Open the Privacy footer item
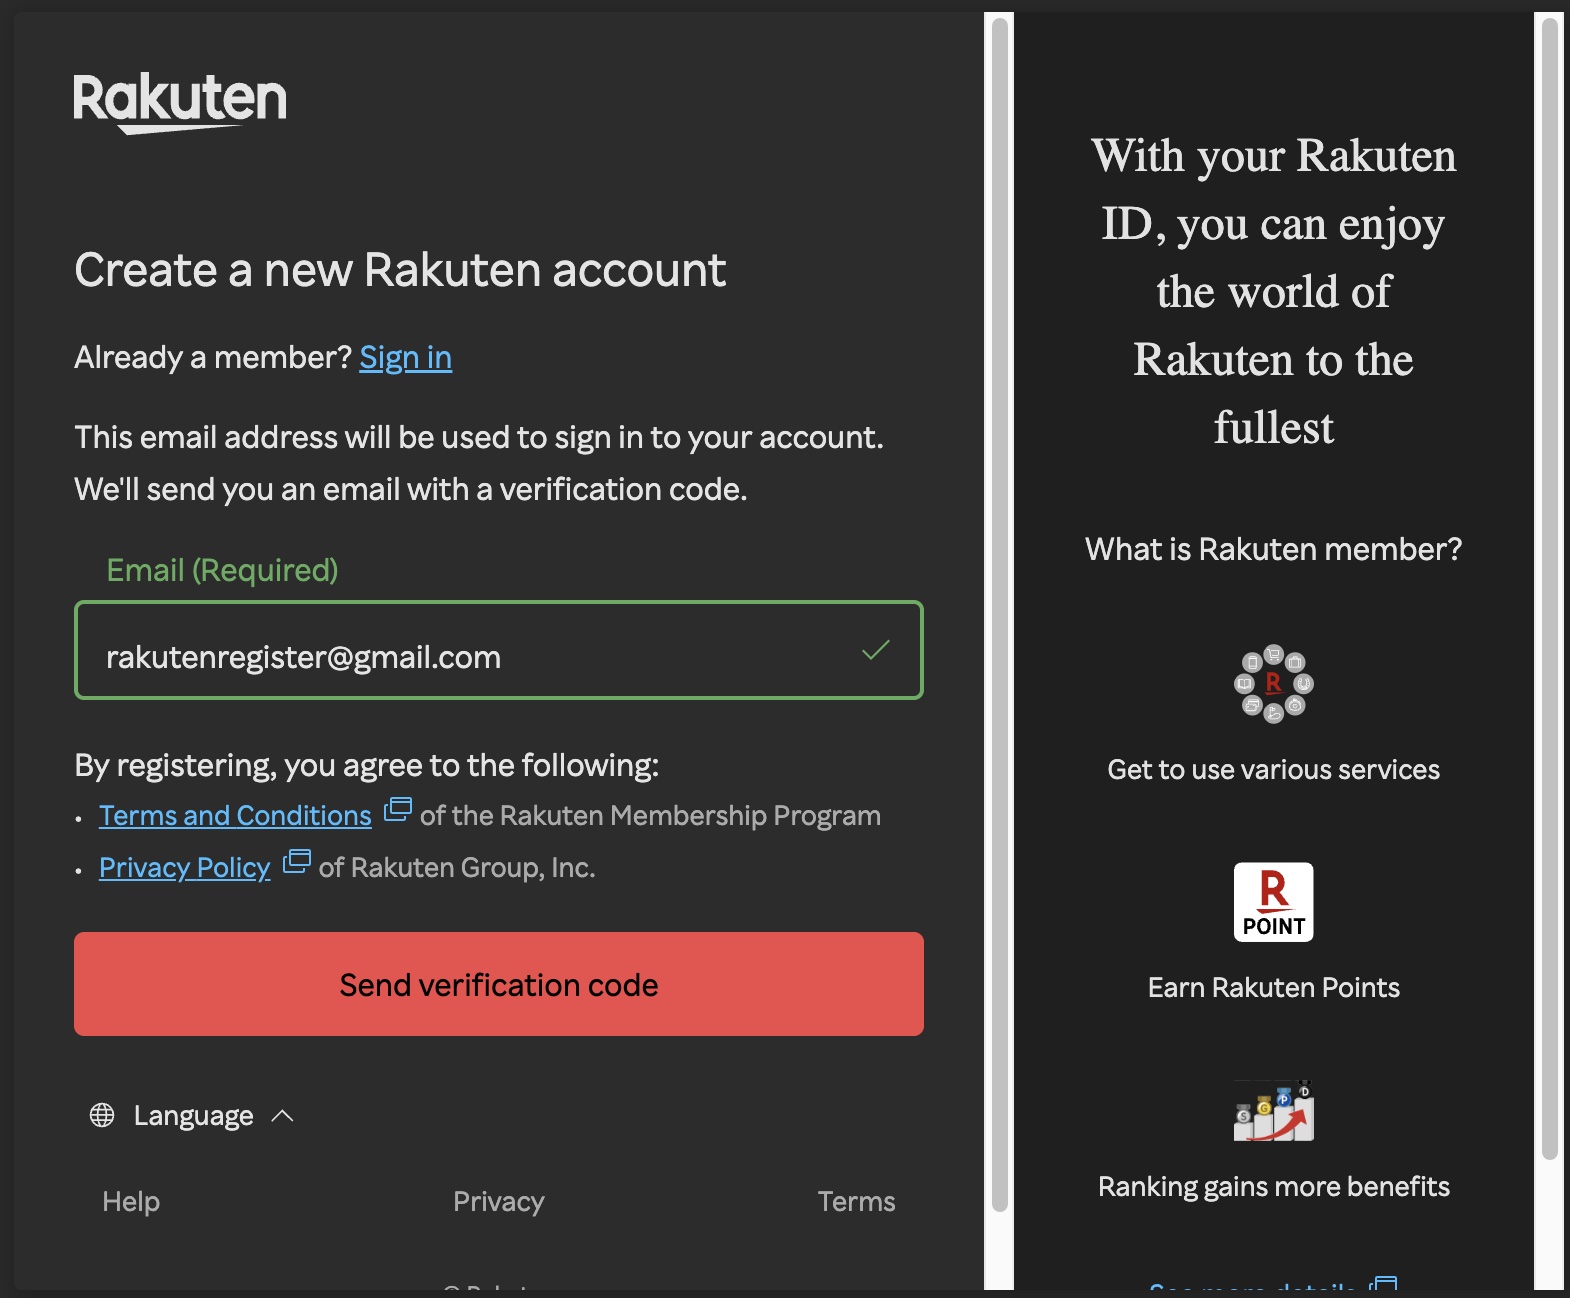Image resolution: width=1570 pixels, height=1298 pixels. click(498, 1201)
